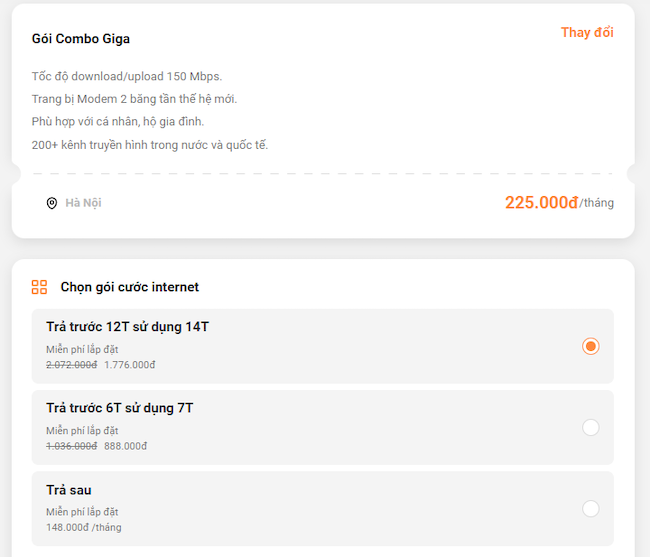
Task: Choose the Trả trước 12T sử dụng 14T card
Action: coord(323,346)
